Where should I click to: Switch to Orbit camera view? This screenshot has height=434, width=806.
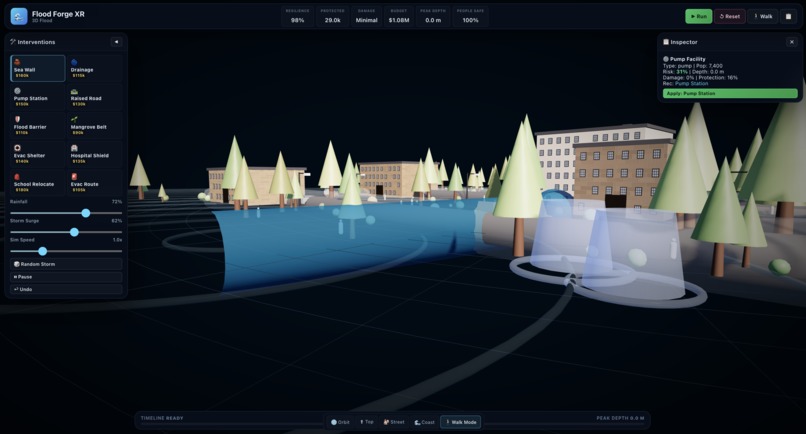(x=340, y=422)
